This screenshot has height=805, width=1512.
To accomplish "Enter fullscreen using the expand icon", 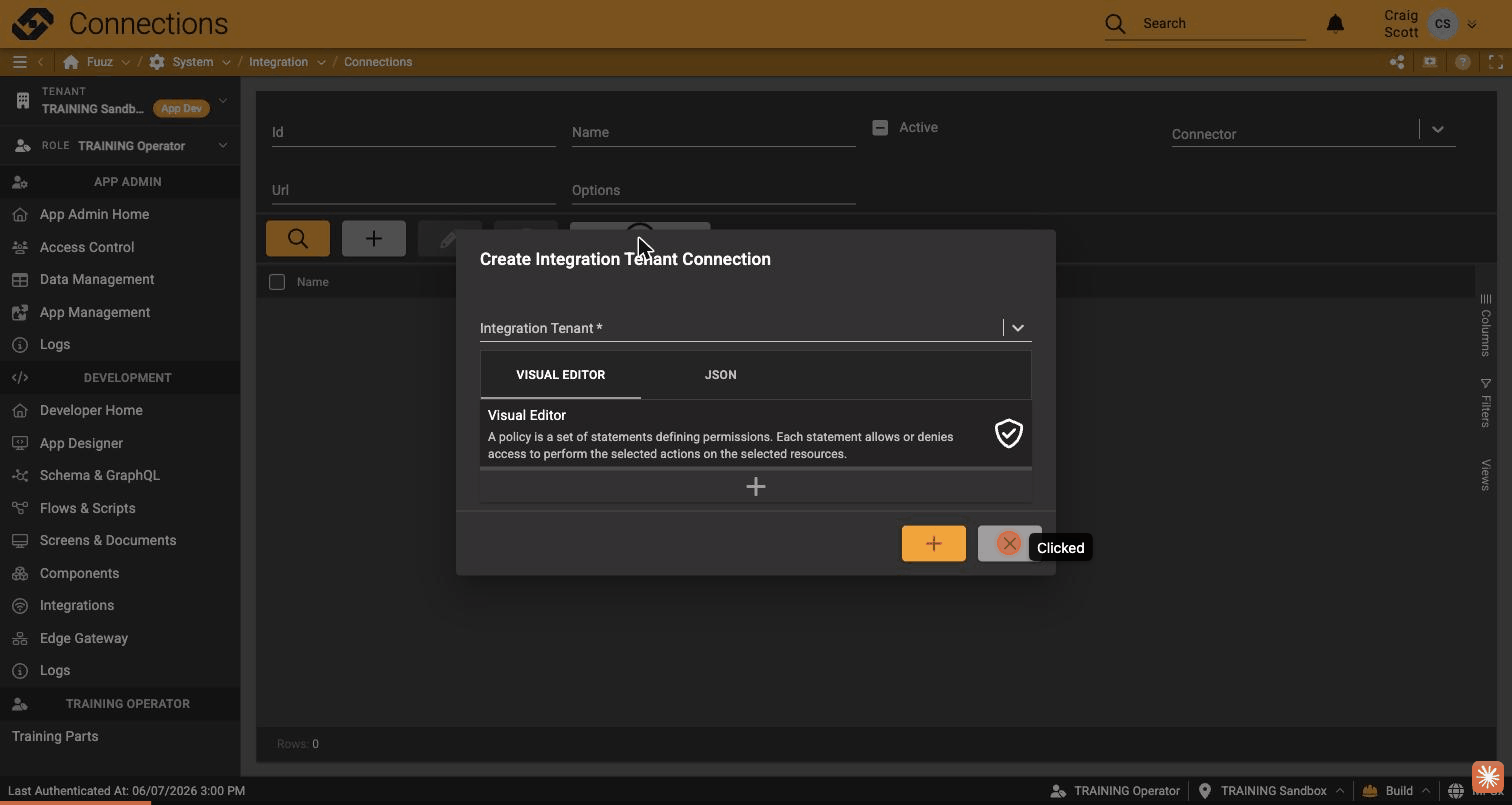I will coord(1496,62).
